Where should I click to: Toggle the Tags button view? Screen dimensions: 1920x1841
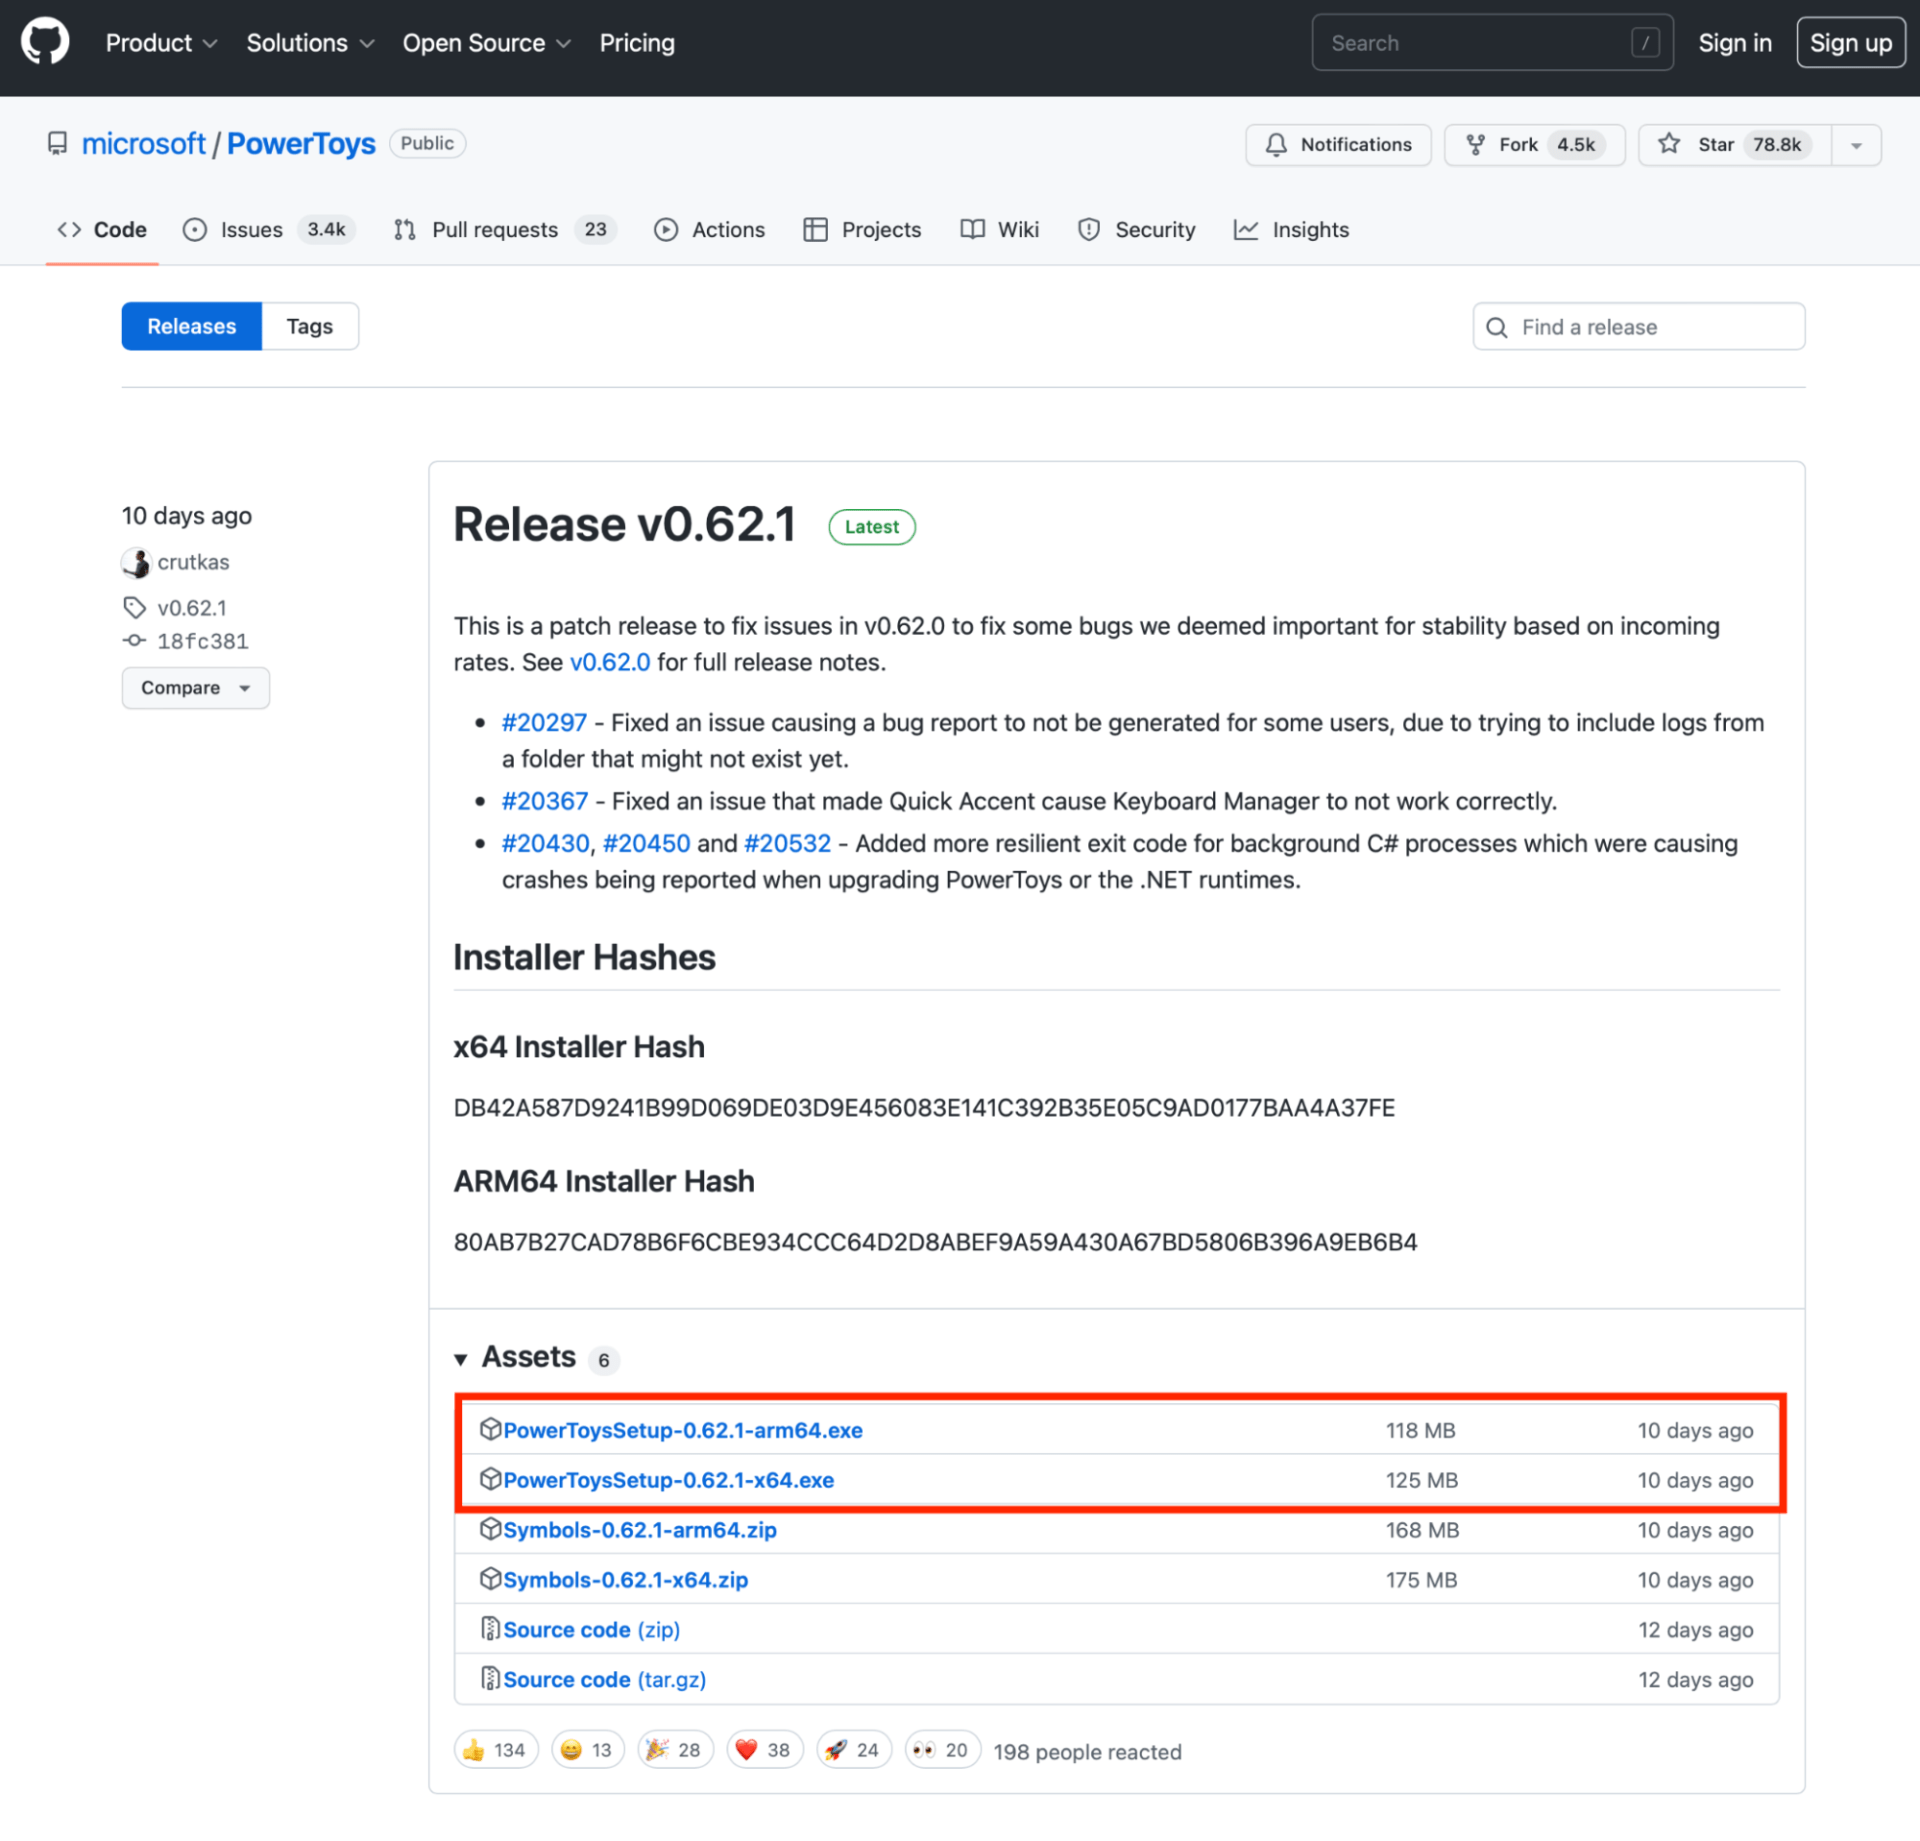[310, 327]
